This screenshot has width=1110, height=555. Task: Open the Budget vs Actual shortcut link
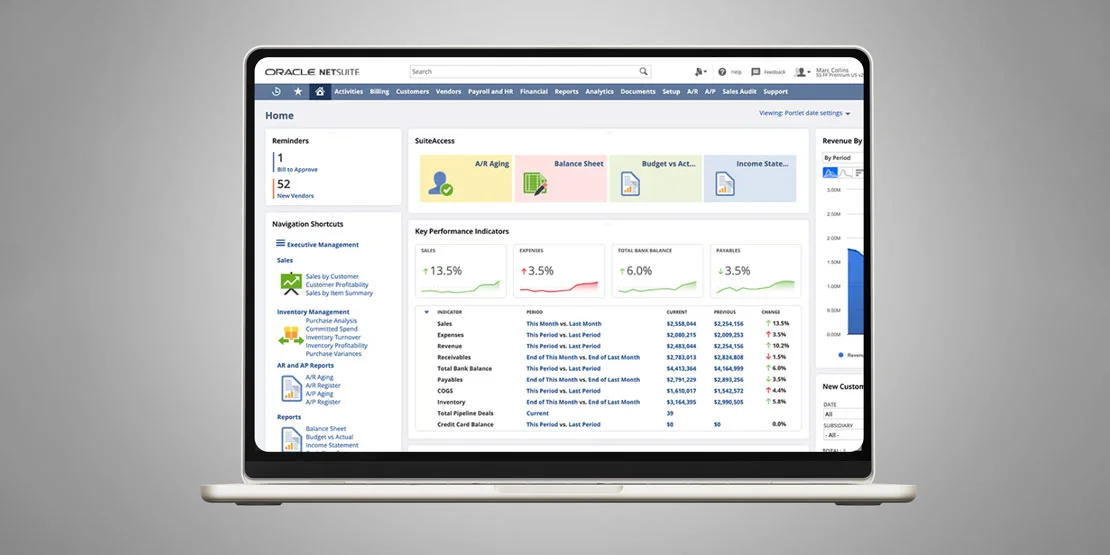point(329,437)
